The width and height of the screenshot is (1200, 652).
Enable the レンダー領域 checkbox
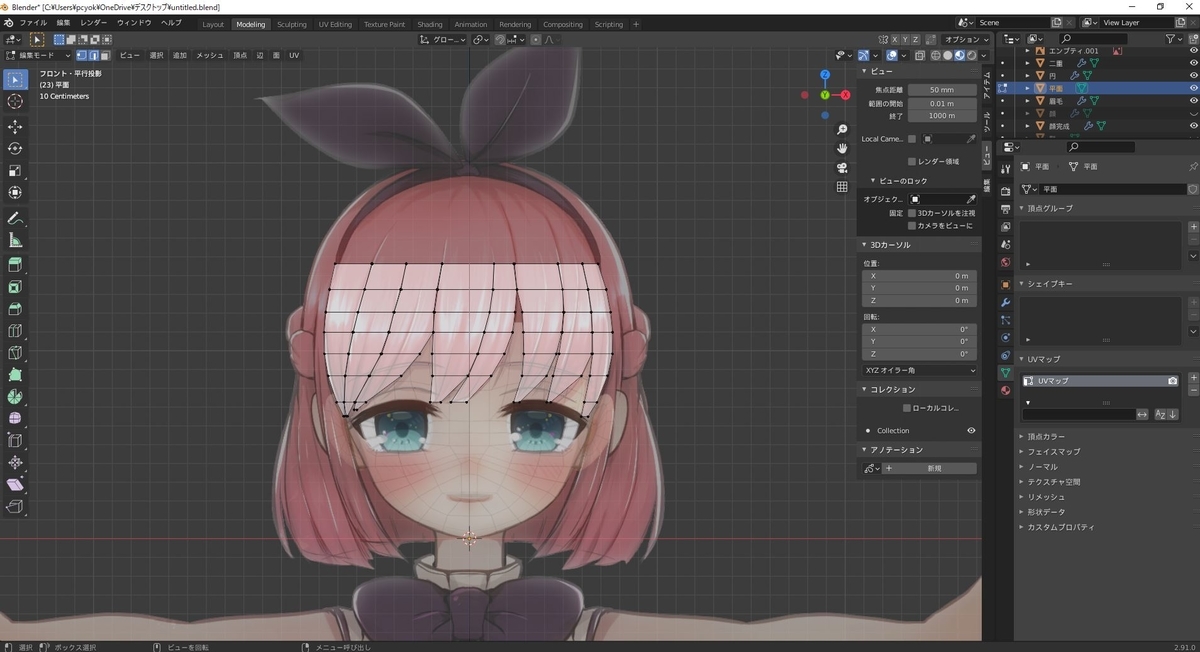912,161
